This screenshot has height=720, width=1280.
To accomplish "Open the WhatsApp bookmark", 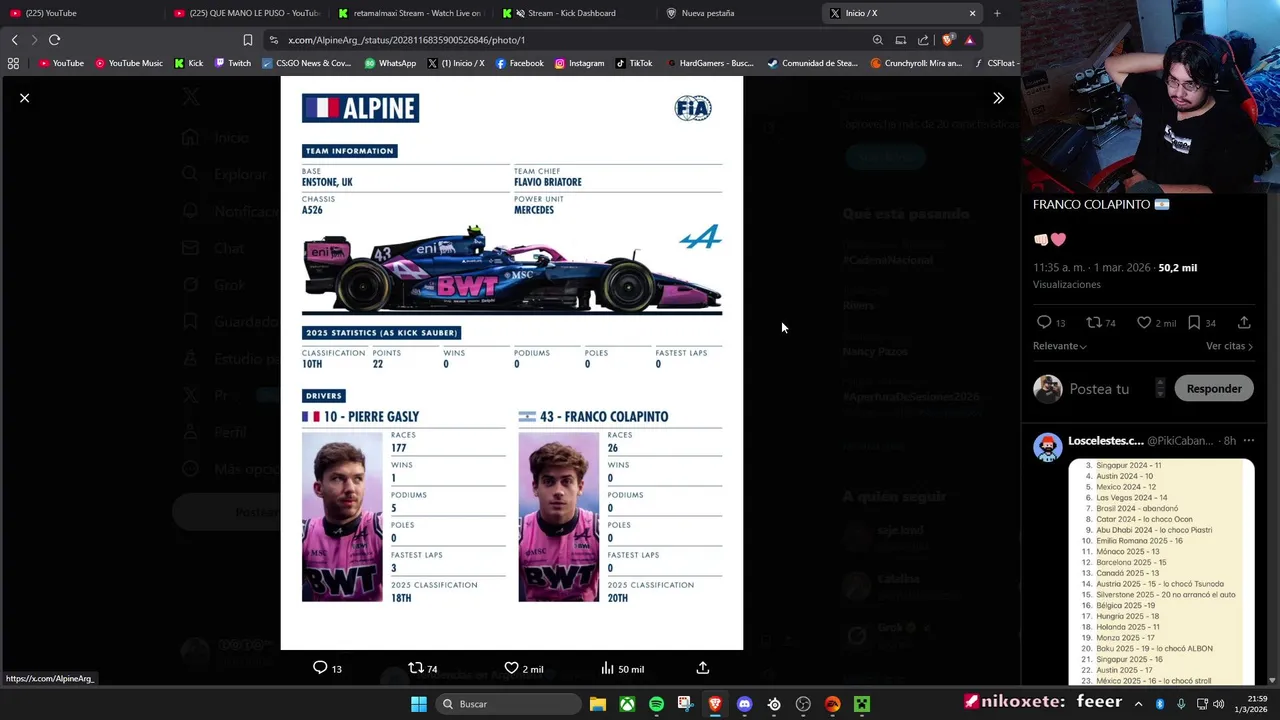I will click(390, 63).
